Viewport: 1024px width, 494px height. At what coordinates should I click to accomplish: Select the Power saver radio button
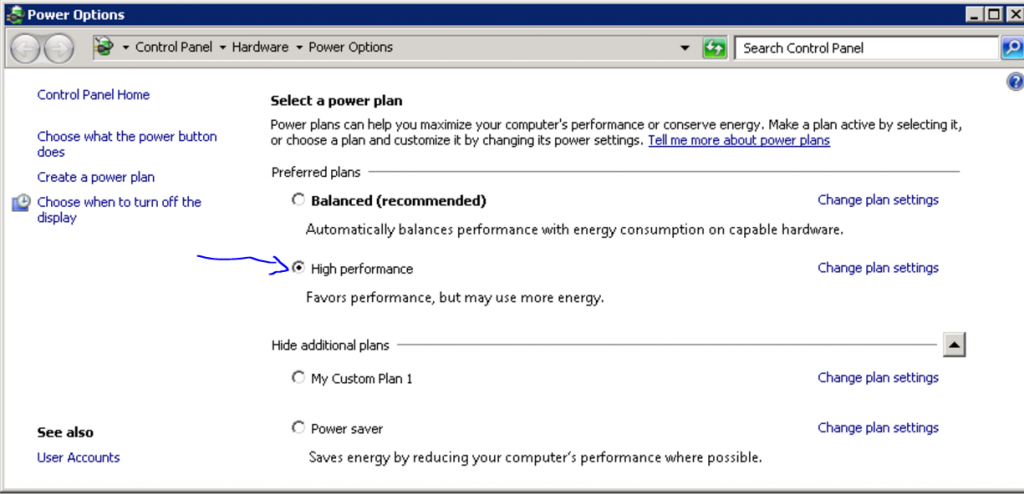click(298, 428)
